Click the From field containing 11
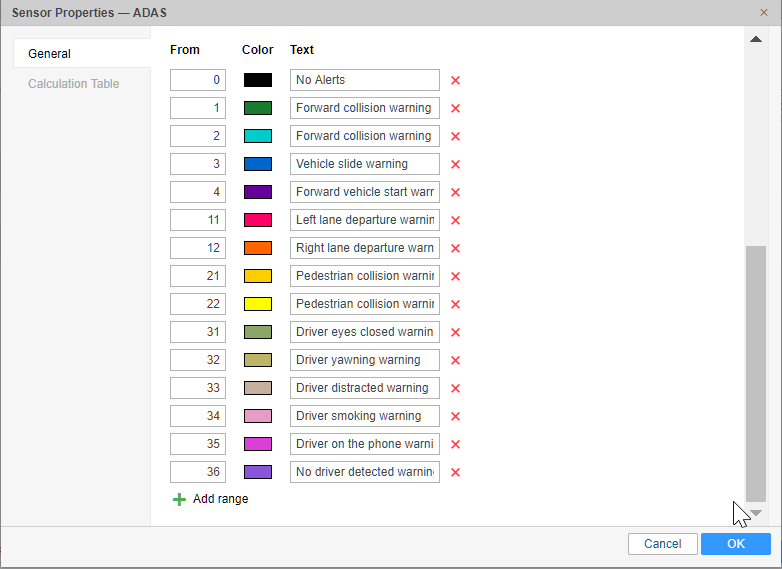This screenshot has height=569, width=782. pos(198,220)
